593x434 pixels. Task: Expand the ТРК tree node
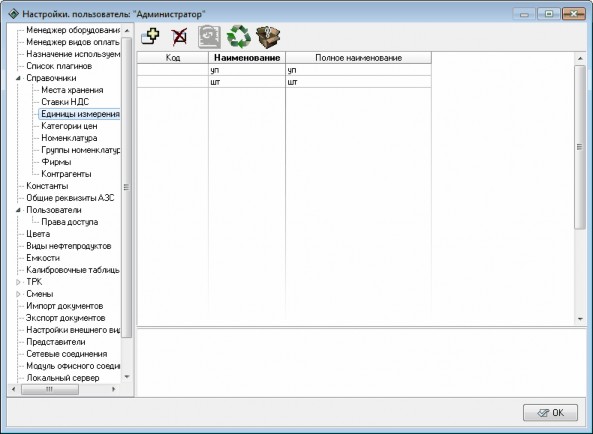[18, 282]
